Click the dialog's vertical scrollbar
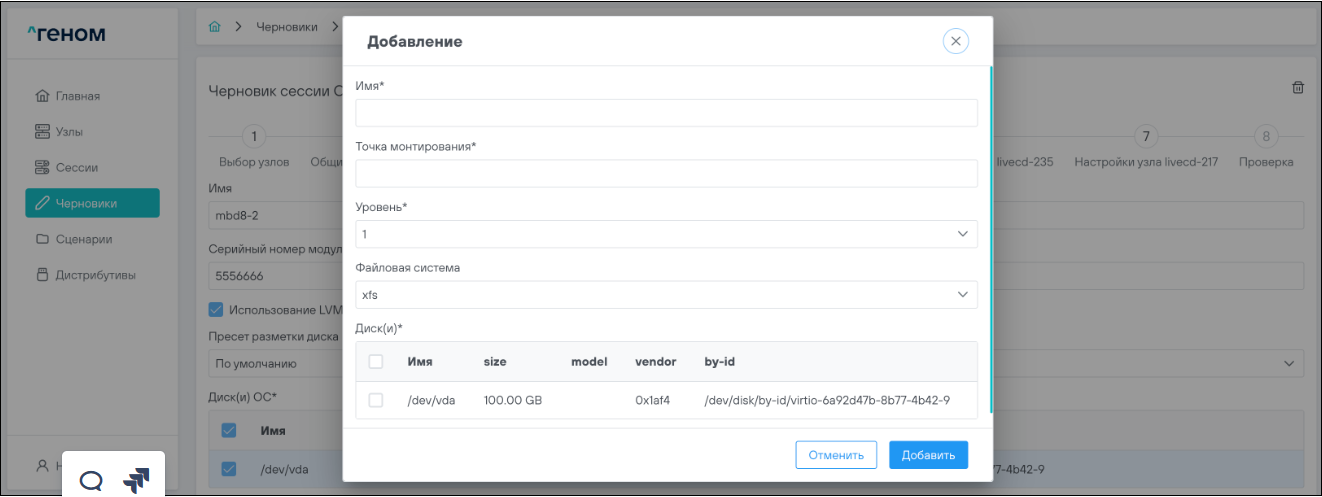Viewport: 1322px width, 497px height. (x=991, y=240)
